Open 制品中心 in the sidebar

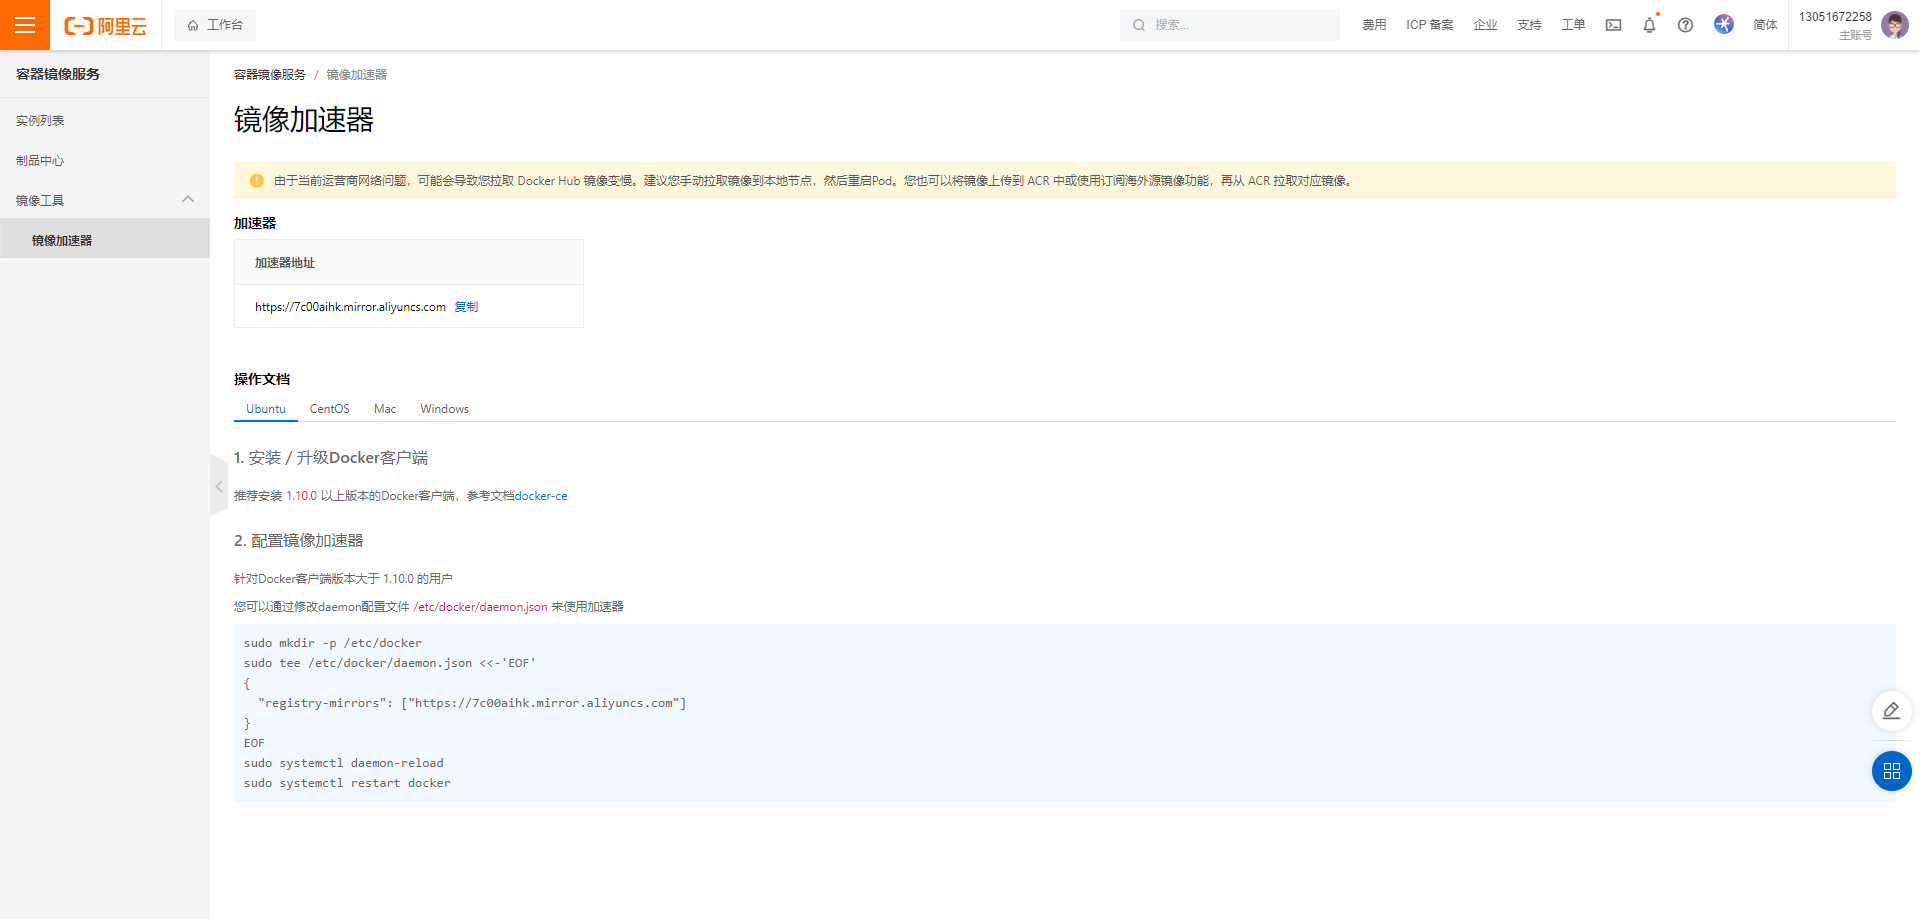coord(105,161)
